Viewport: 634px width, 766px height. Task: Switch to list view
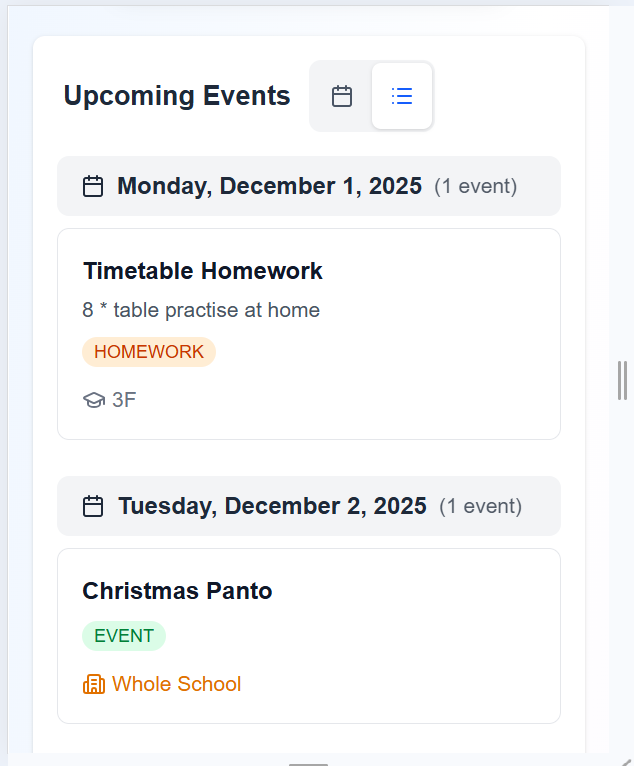coord(402,96)
